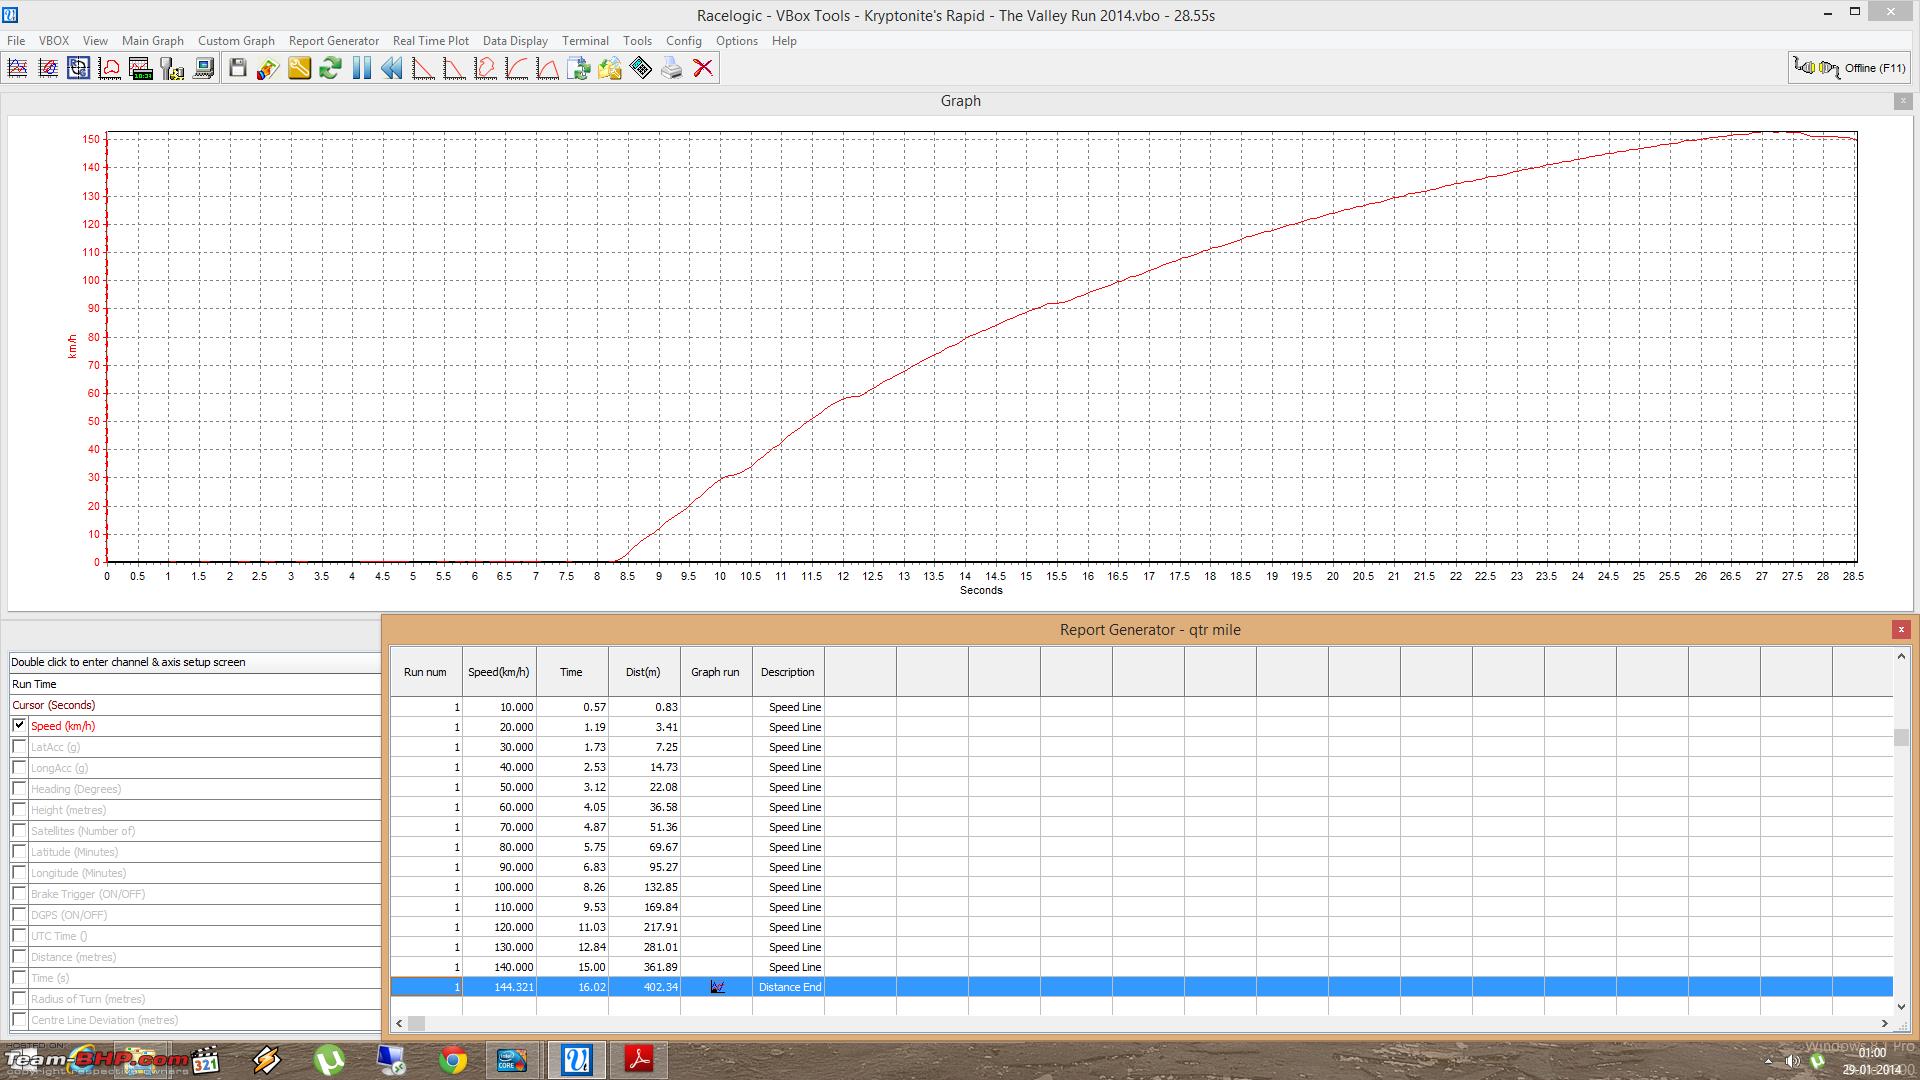Enable the Distance (metres) checkbox
The height and width of the screenshot is (1080, 1920).
click(19, 957)
